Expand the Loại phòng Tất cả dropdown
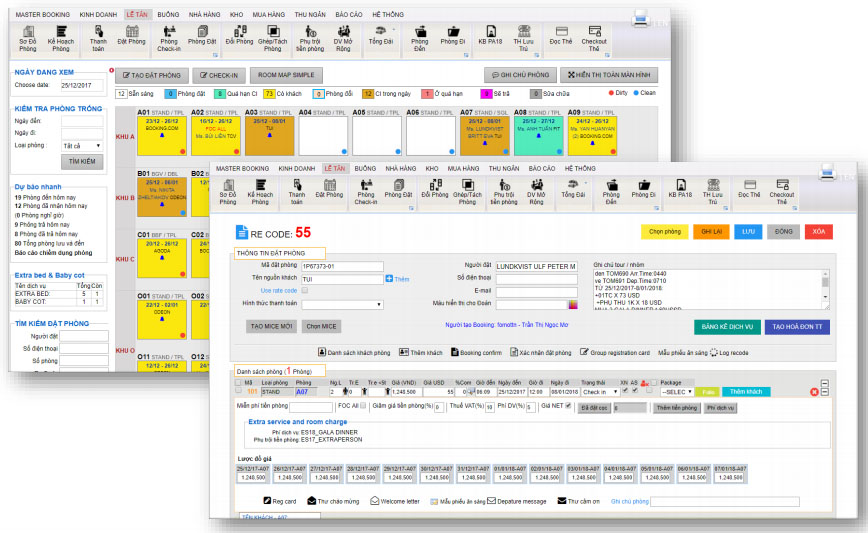This screenshot has height=533, width=868. (x=82, y=146)
